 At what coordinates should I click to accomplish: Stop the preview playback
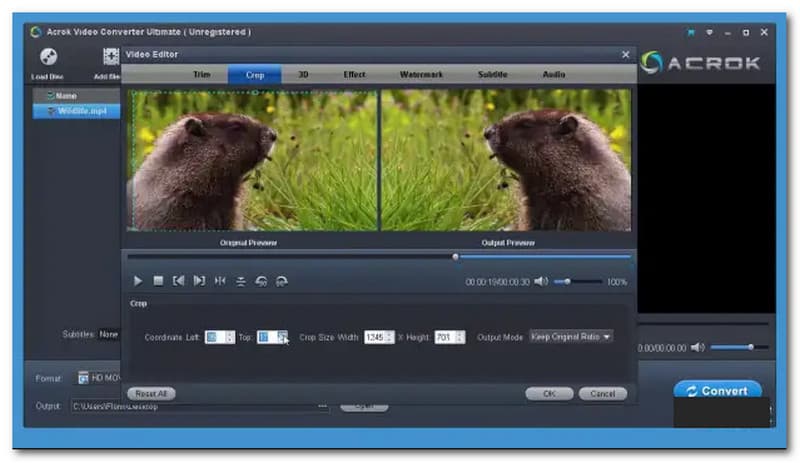pyautogui.click(x=158, y=281)
